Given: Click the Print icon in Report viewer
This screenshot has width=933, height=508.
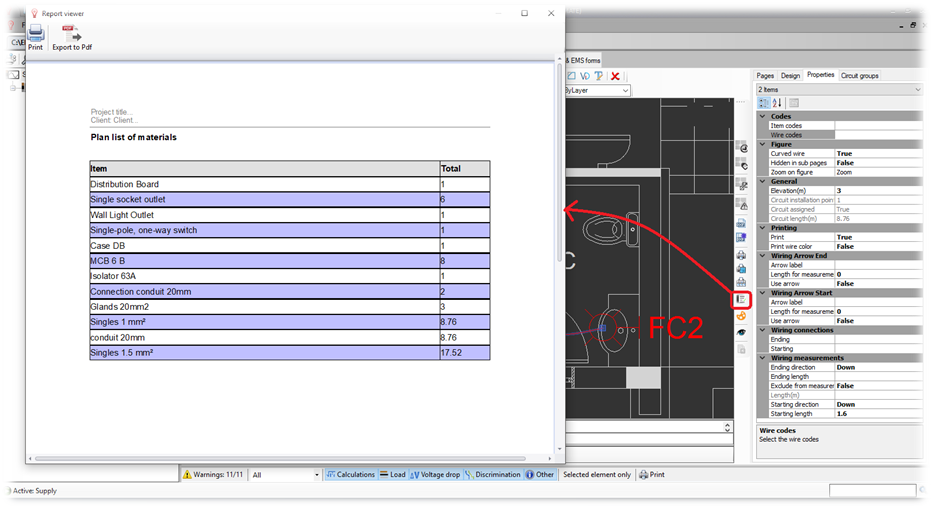Looking at the screenshot, I should [x=36, y=37].
